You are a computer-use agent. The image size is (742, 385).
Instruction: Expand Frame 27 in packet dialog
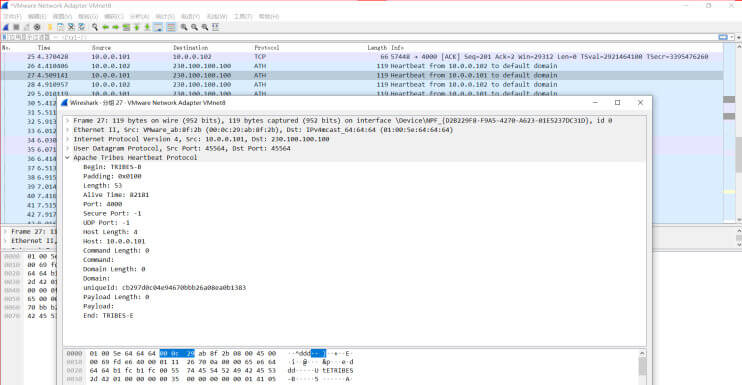(x=68, y=121)
